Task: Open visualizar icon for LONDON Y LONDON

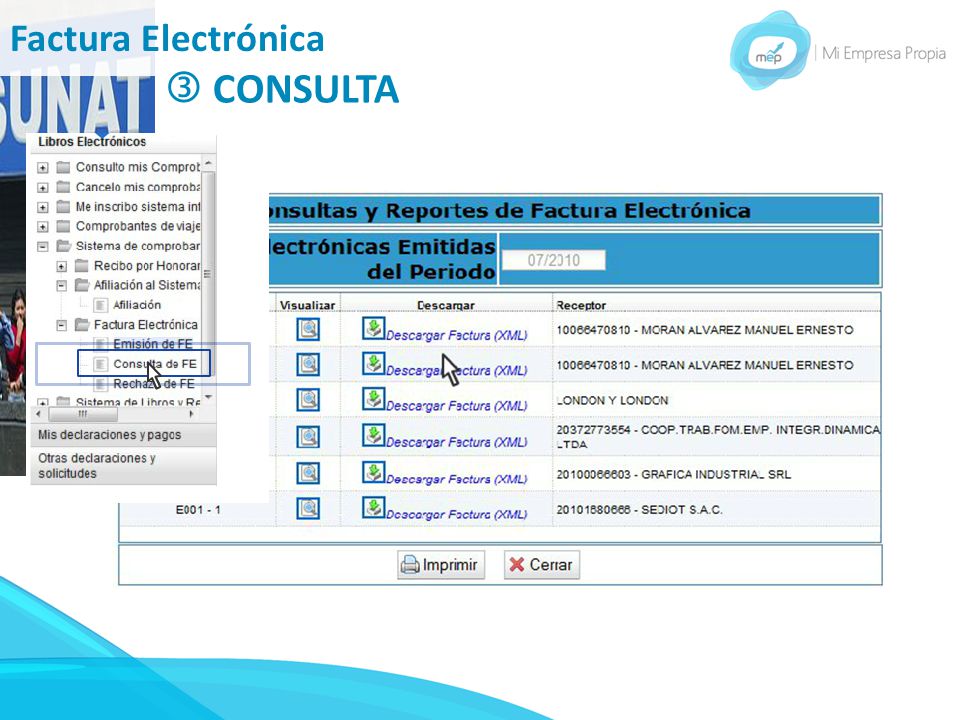Action: (x=308, y=400)
